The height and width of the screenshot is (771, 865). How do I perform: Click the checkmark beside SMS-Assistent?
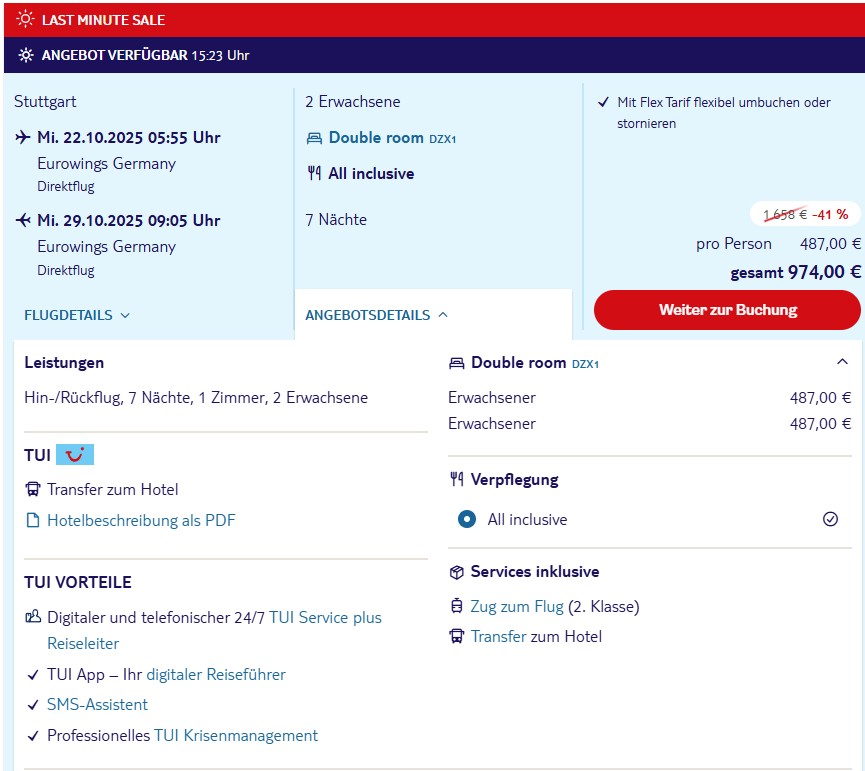point(33,704)
